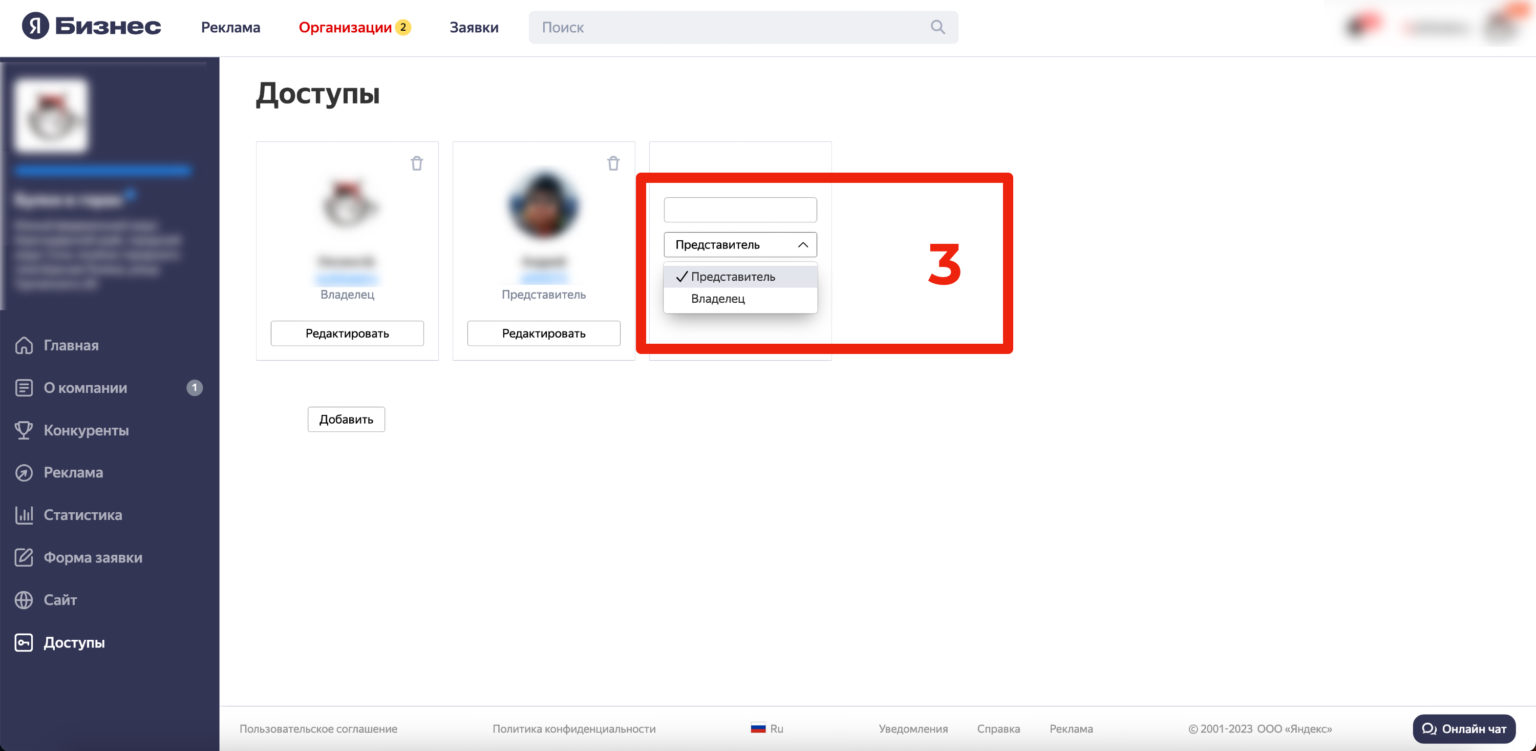The width and height of the screenshot is (1536, 751).
Task: Click the search magnifier icon
Action: tap(938, 27)
